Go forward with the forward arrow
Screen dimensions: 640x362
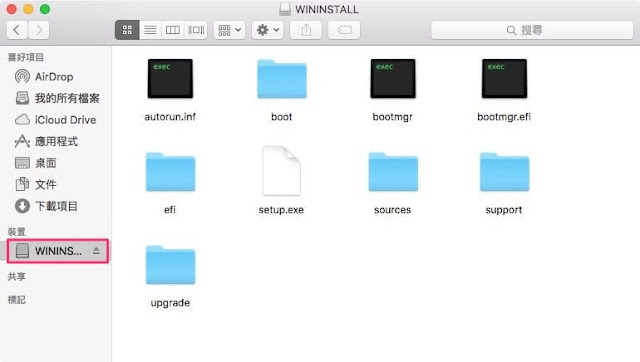pyautogui.click(x=39, y=30)
